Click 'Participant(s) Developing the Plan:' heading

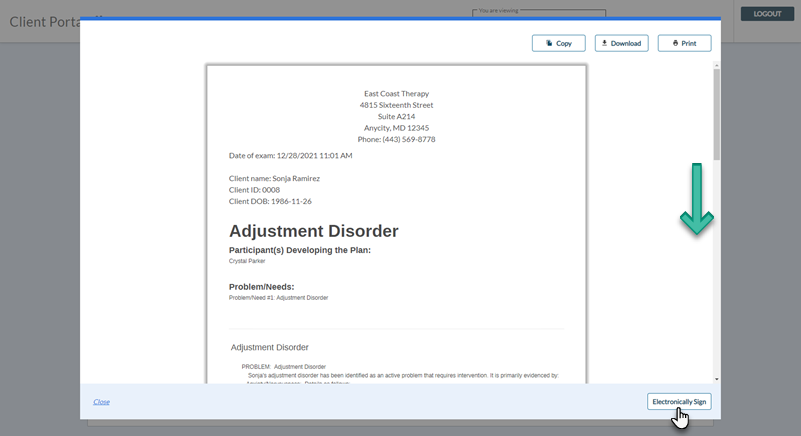tap(300, 250)
